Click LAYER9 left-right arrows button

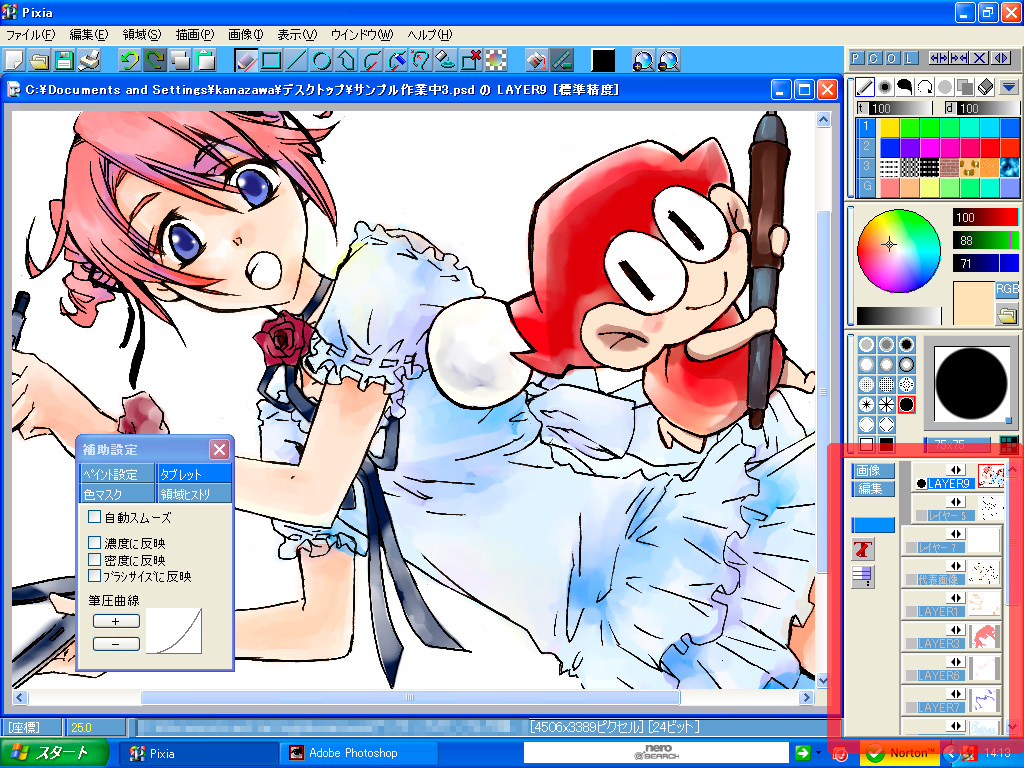pyautogui.click(x=956, y=470)
